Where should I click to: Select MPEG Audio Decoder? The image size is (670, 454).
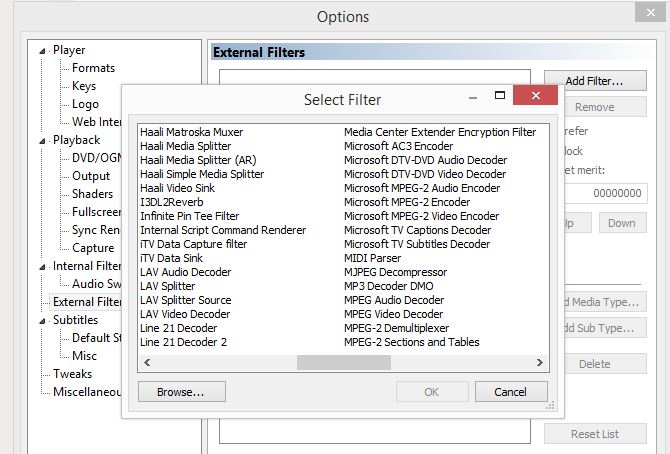[394, 300]
